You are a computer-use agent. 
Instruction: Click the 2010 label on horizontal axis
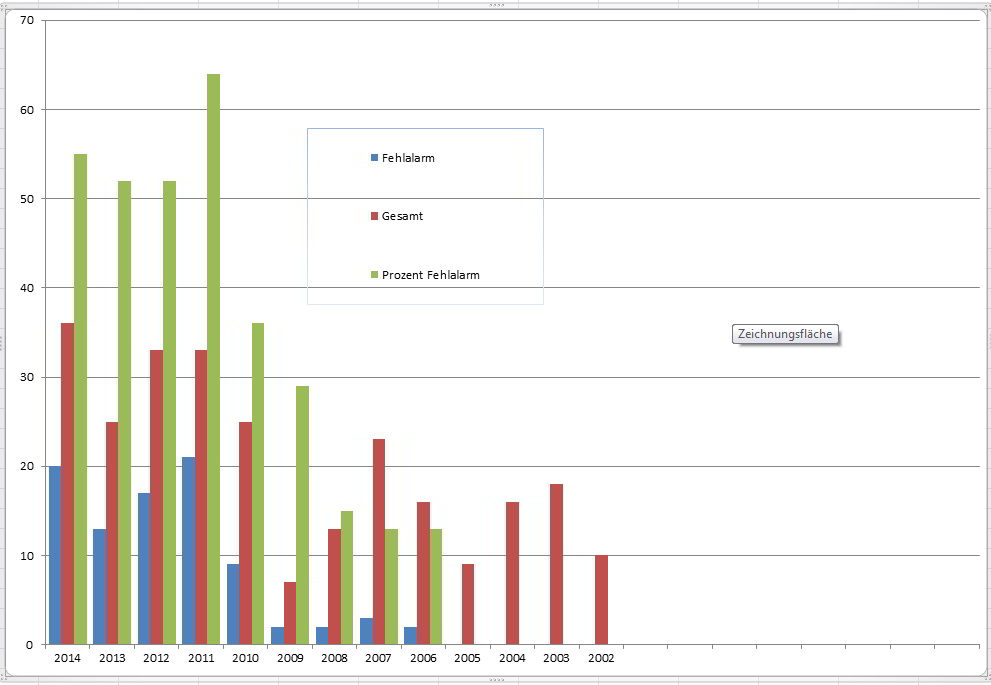pyautogui.click(x=245, y=658)
